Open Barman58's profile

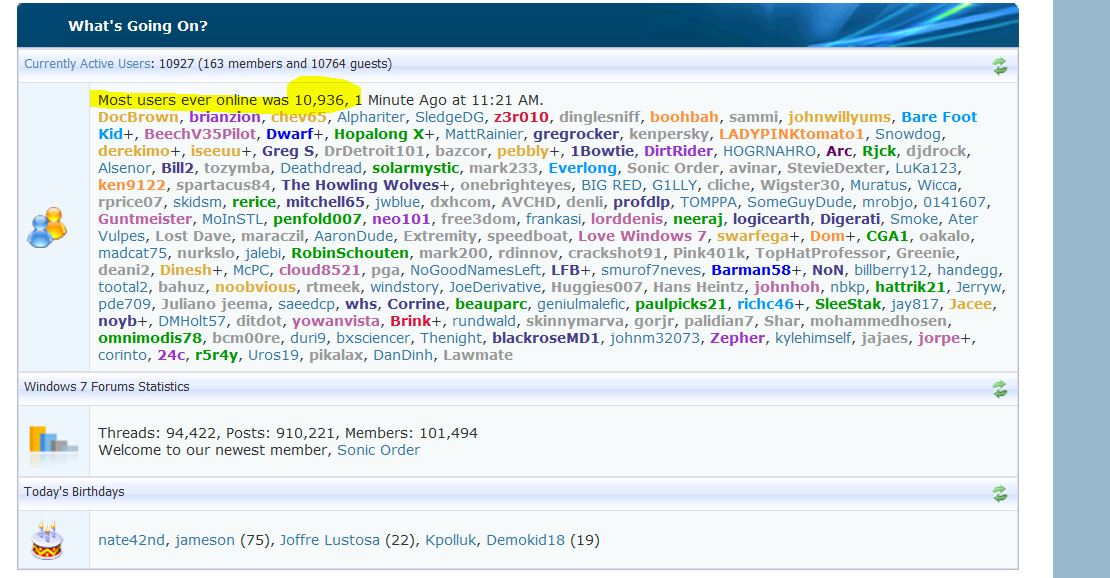[751, 270]
